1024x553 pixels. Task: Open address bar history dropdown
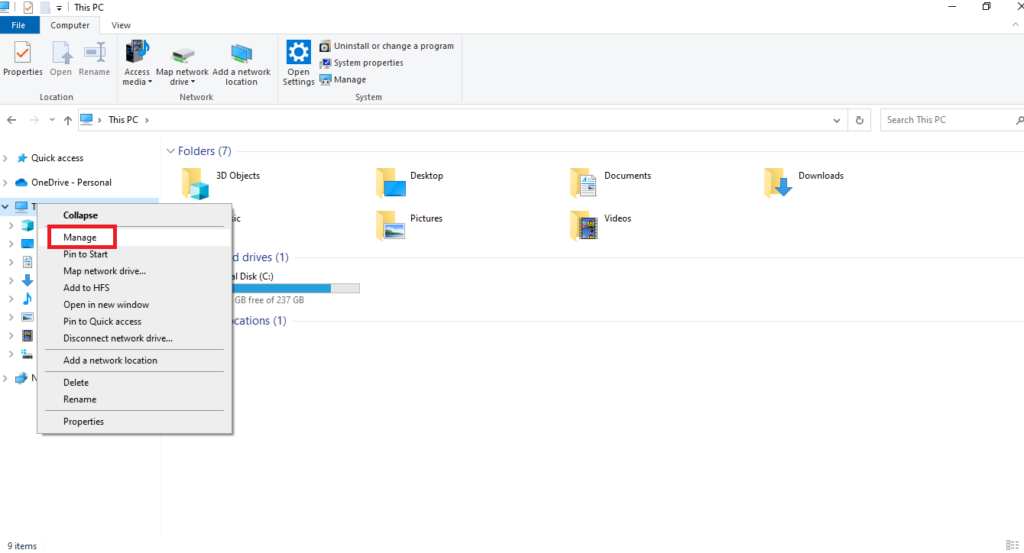pyautogui.click(x=837, y=120)
